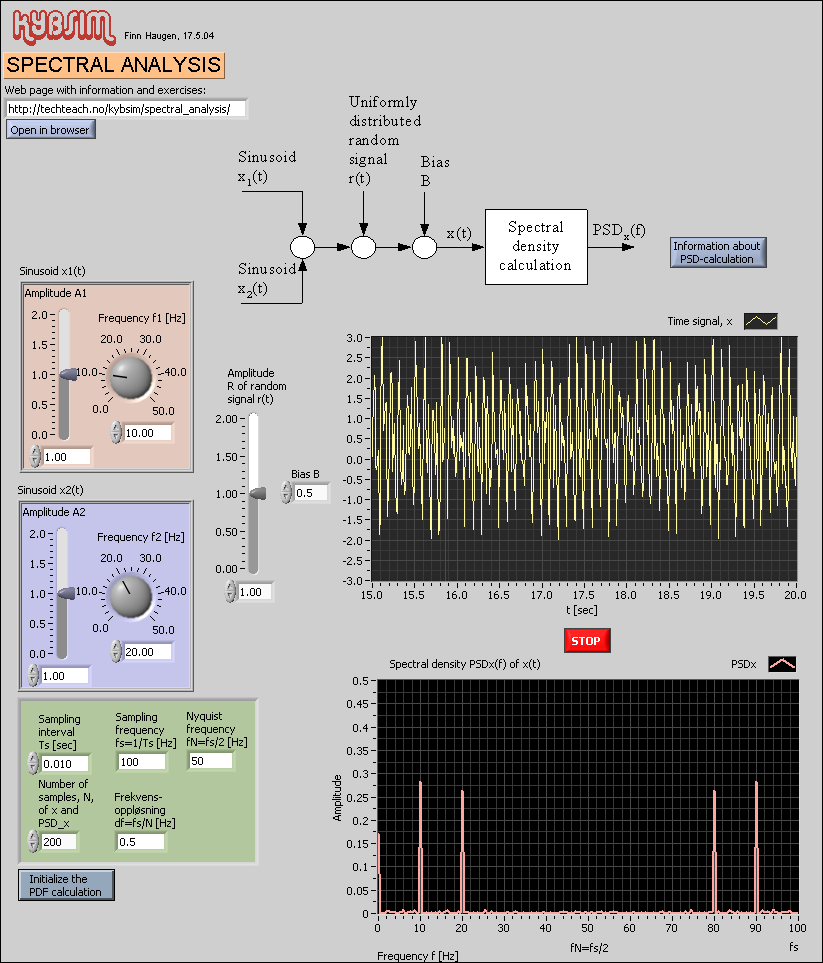This screenshot has width=823, height=963.
Task: Click the web page URL input field
Action: [x=125, y=108]
